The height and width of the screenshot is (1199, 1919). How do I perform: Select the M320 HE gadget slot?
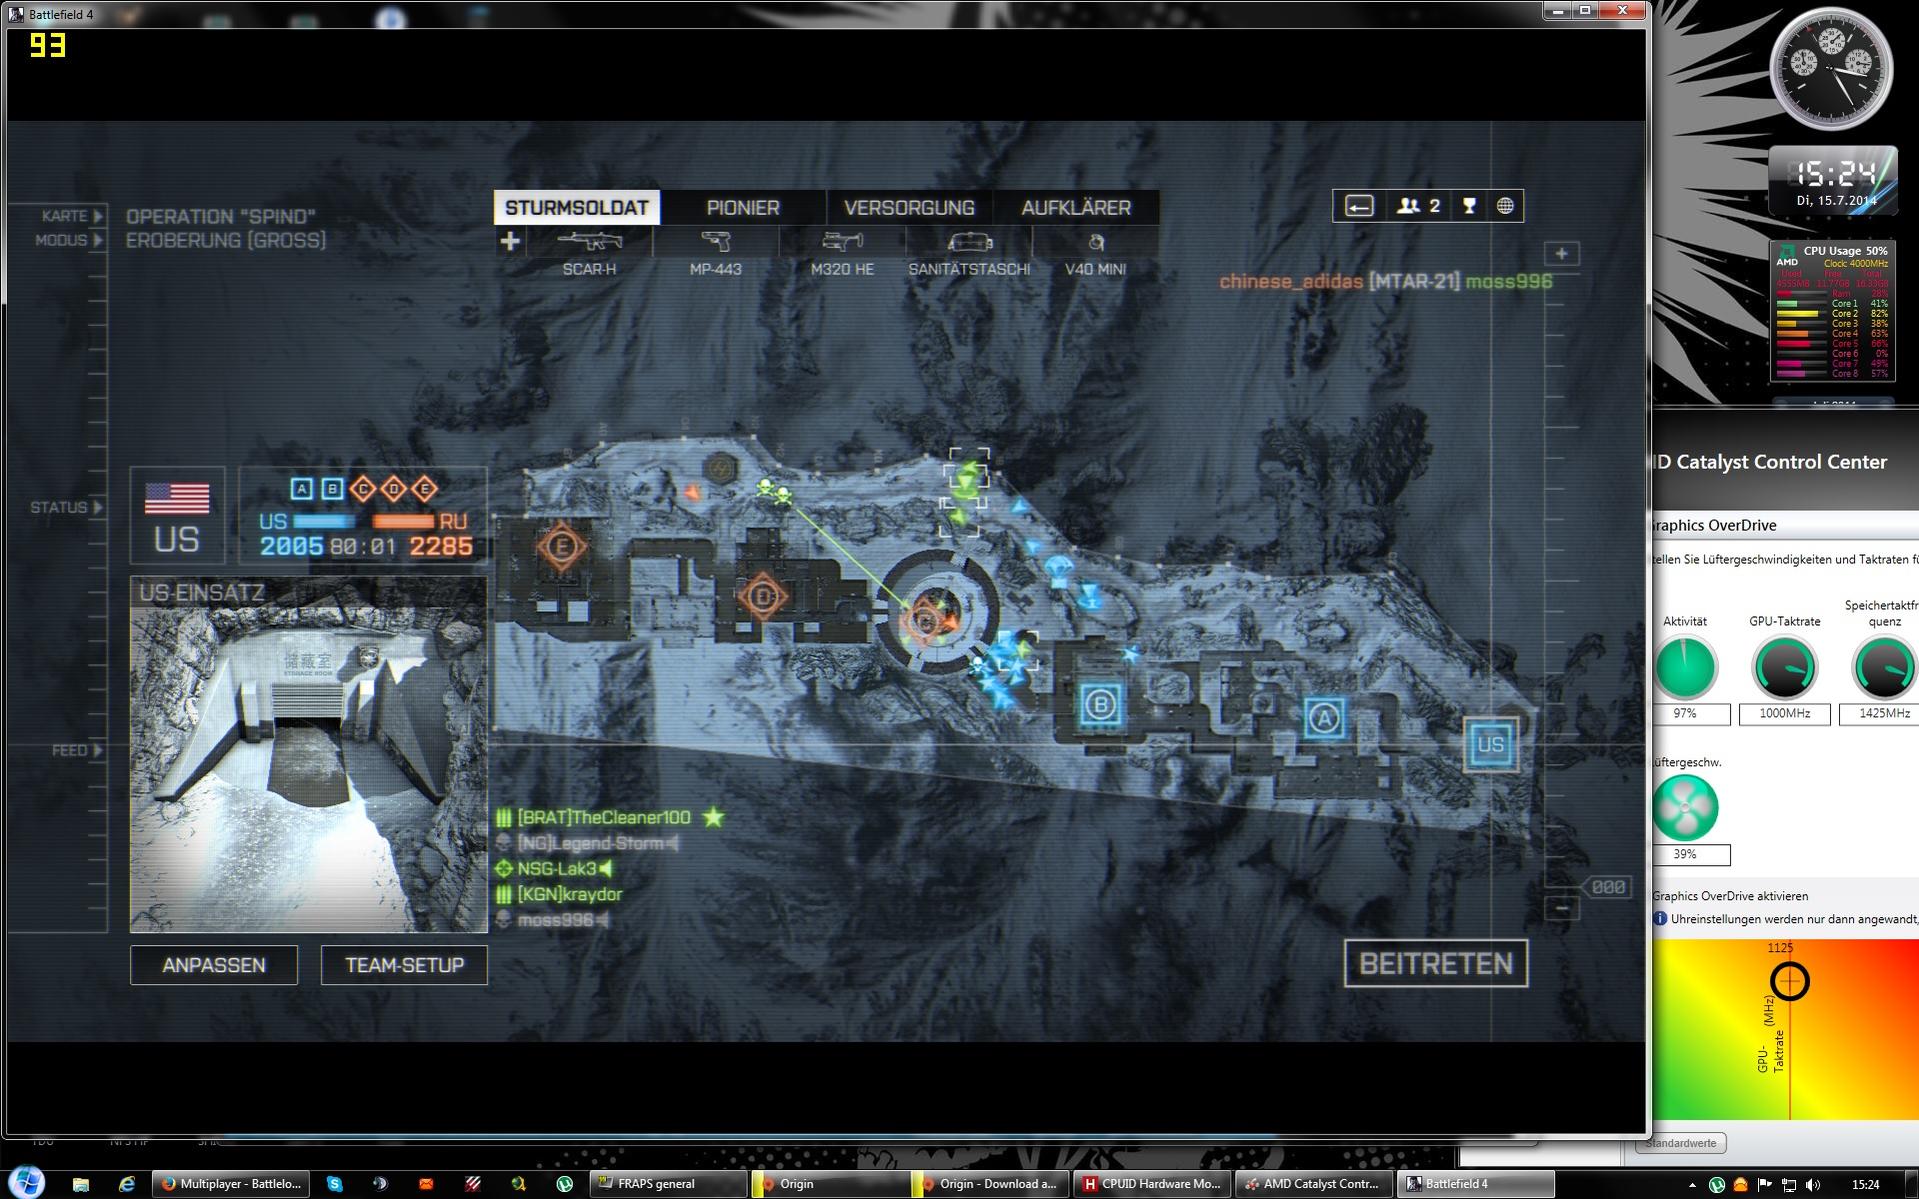point(842,253)
